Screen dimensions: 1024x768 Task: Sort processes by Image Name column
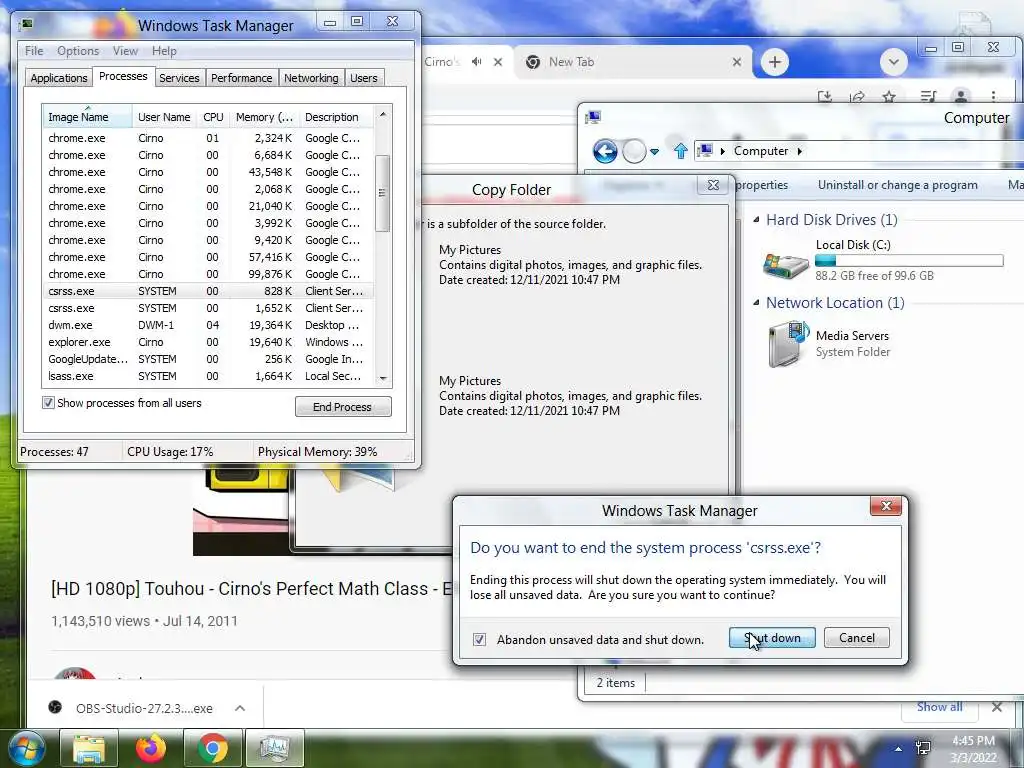tap(87, 117)
